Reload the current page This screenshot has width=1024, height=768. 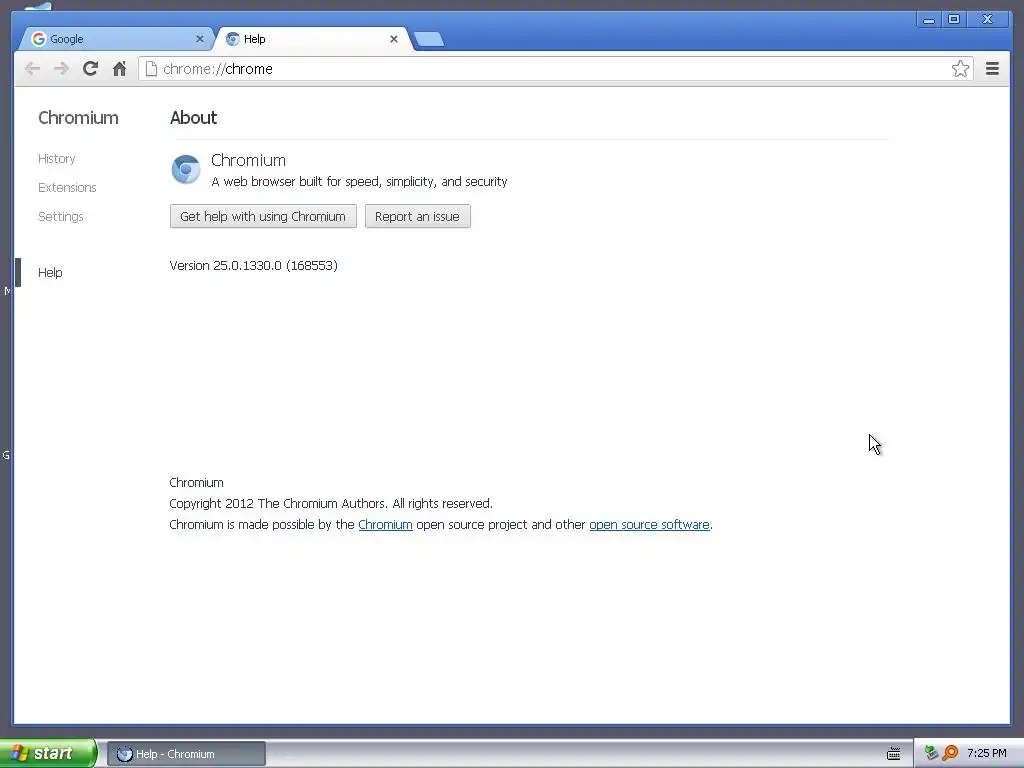point(90,68)
